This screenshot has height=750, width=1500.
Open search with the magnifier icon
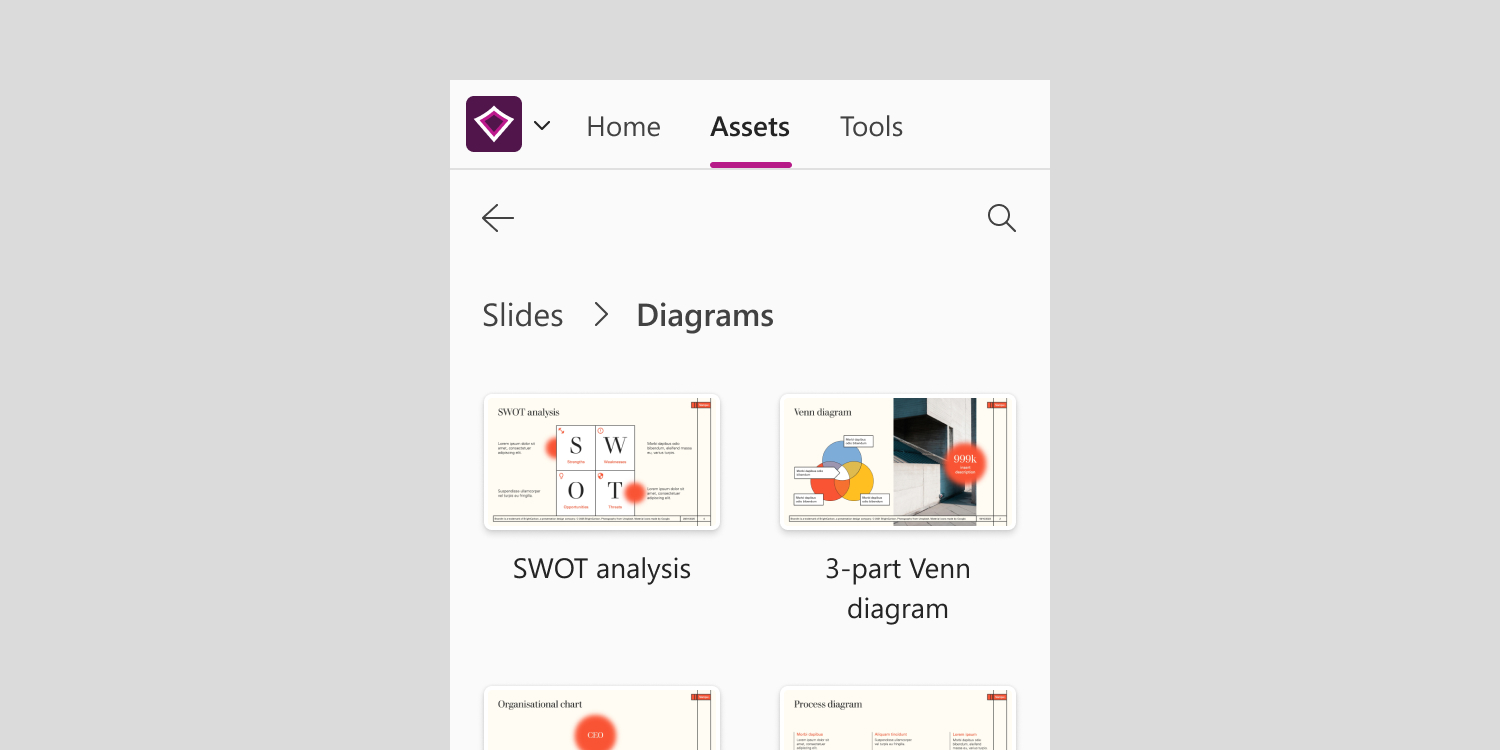[x=1001, y=218]
